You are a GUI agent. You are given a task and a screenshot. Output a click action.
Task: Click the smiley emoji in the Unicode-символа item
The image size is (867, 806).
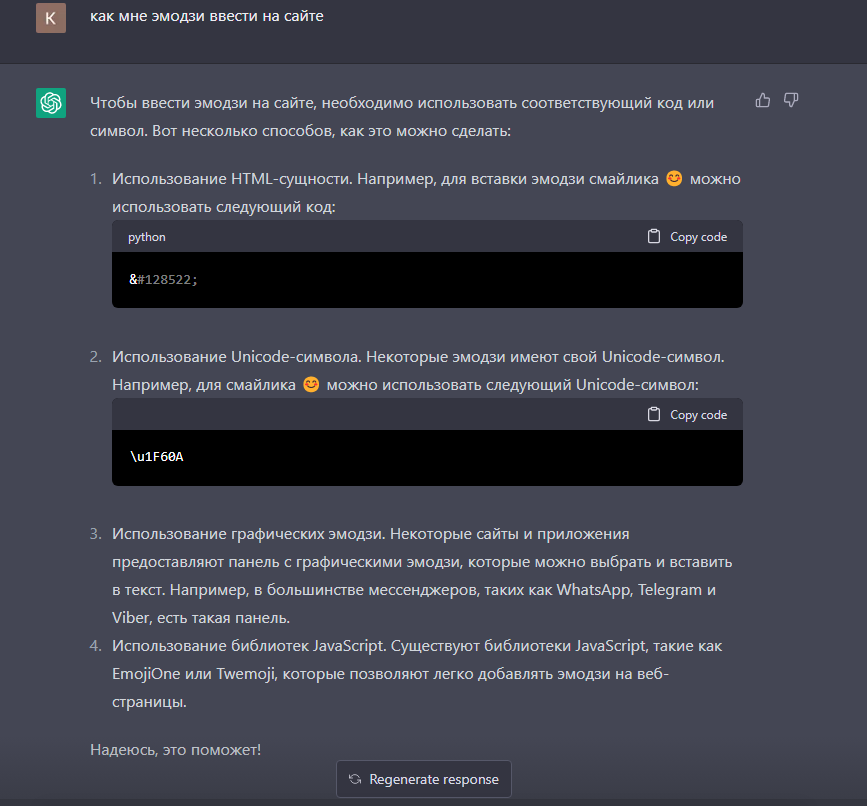(x=311, y=384)
